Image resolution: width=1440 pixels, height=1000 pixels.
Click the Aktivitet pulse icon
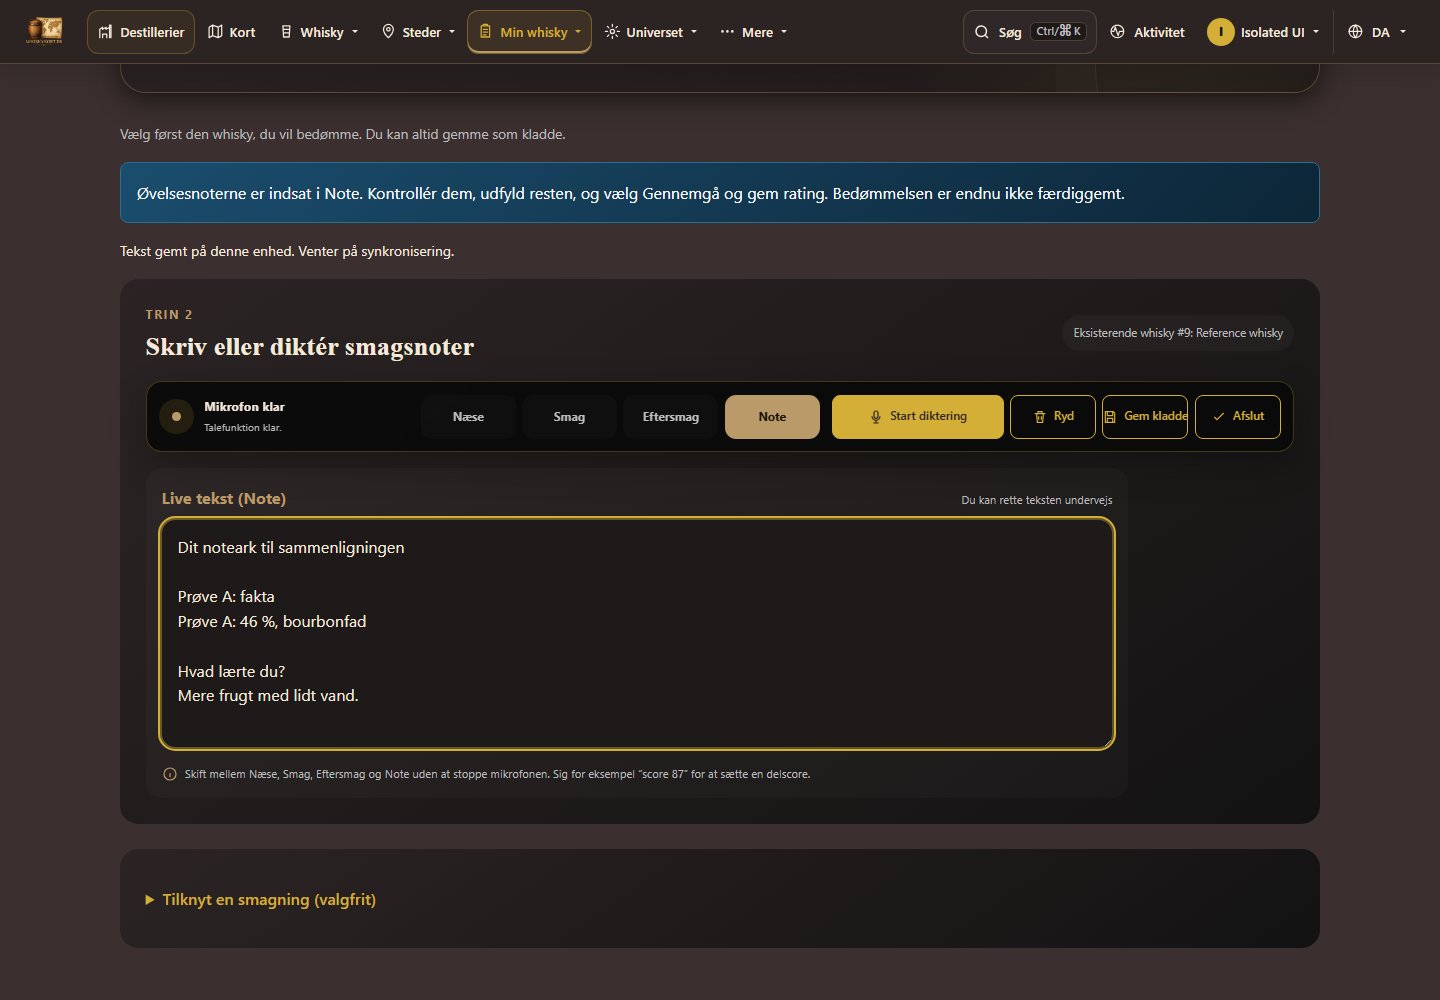(x=1118, y=32)
